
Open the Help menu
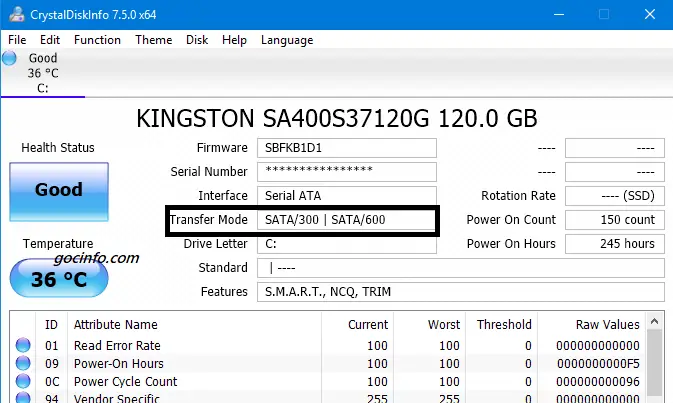(x=234, y=40)
